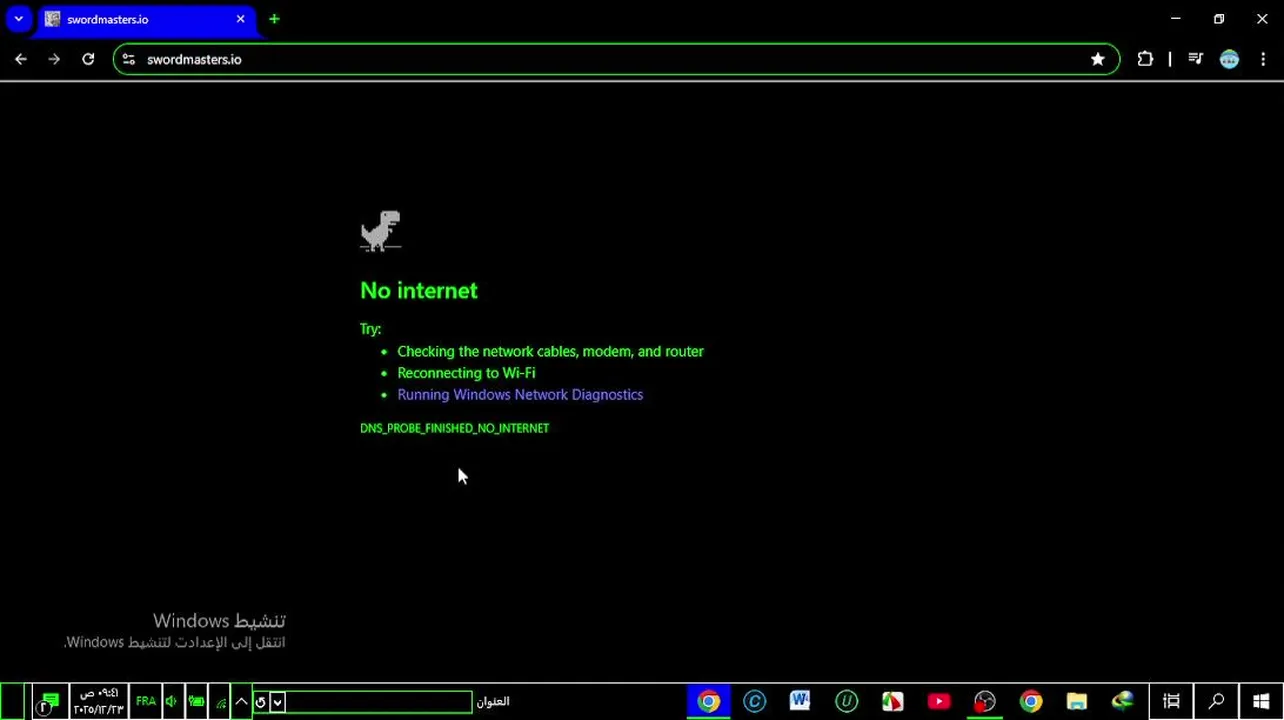
Task: Open the Chrome profile avatar
Action: click(x=1229, y=60)
